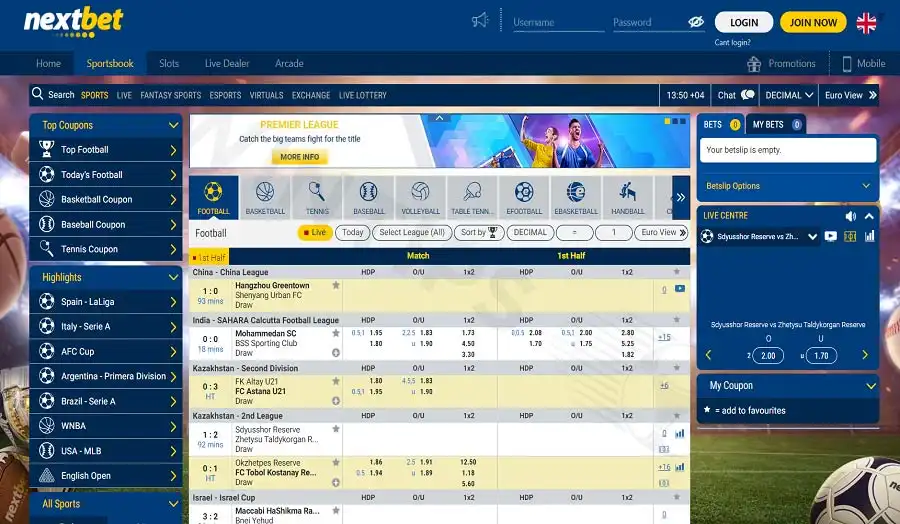The height and width of the screenshot is (524, 900).
Task: Show more sports with double arrow
Action: 681,197
